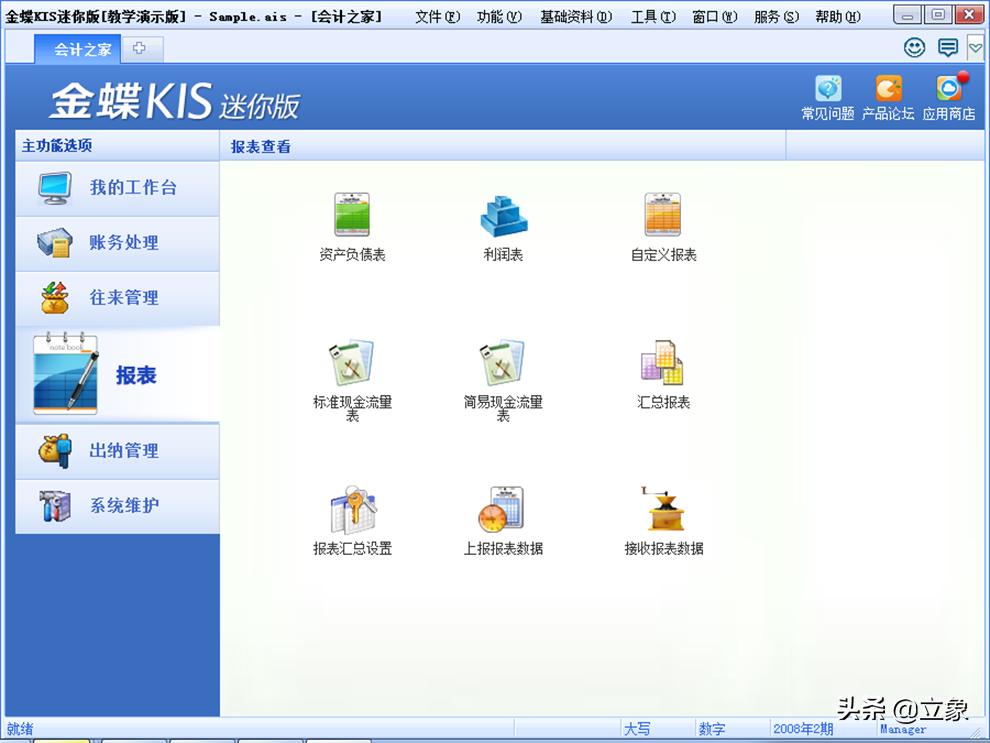Expand the chevron dropdown near the smiley icon
The width and height of the screenshot is (990, 743).
pyautogui.click(x=975, y=47)
